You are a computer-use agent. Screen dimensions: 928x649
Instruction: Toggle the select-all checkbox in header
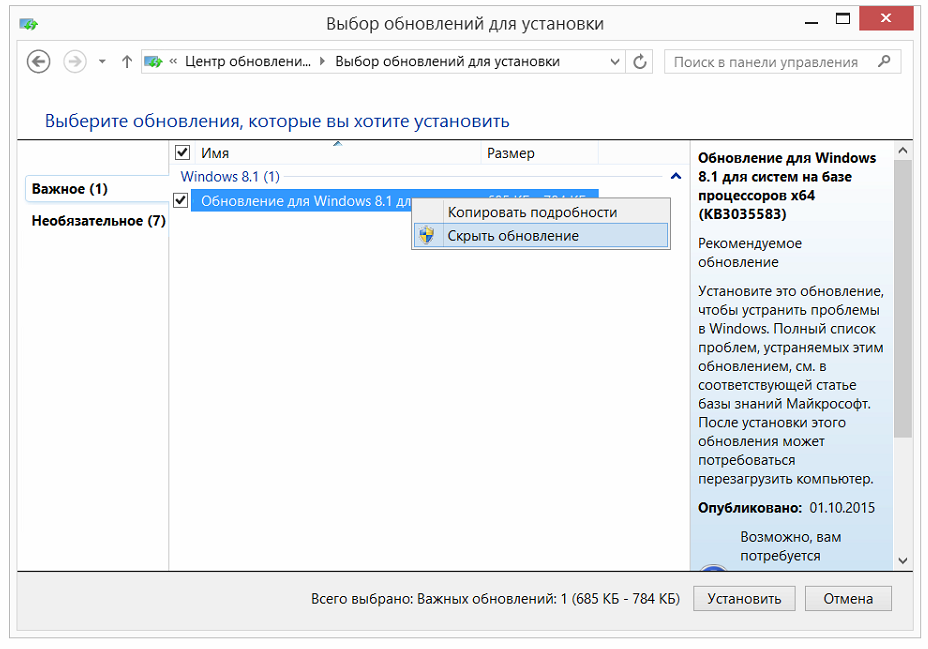[182, 153]
